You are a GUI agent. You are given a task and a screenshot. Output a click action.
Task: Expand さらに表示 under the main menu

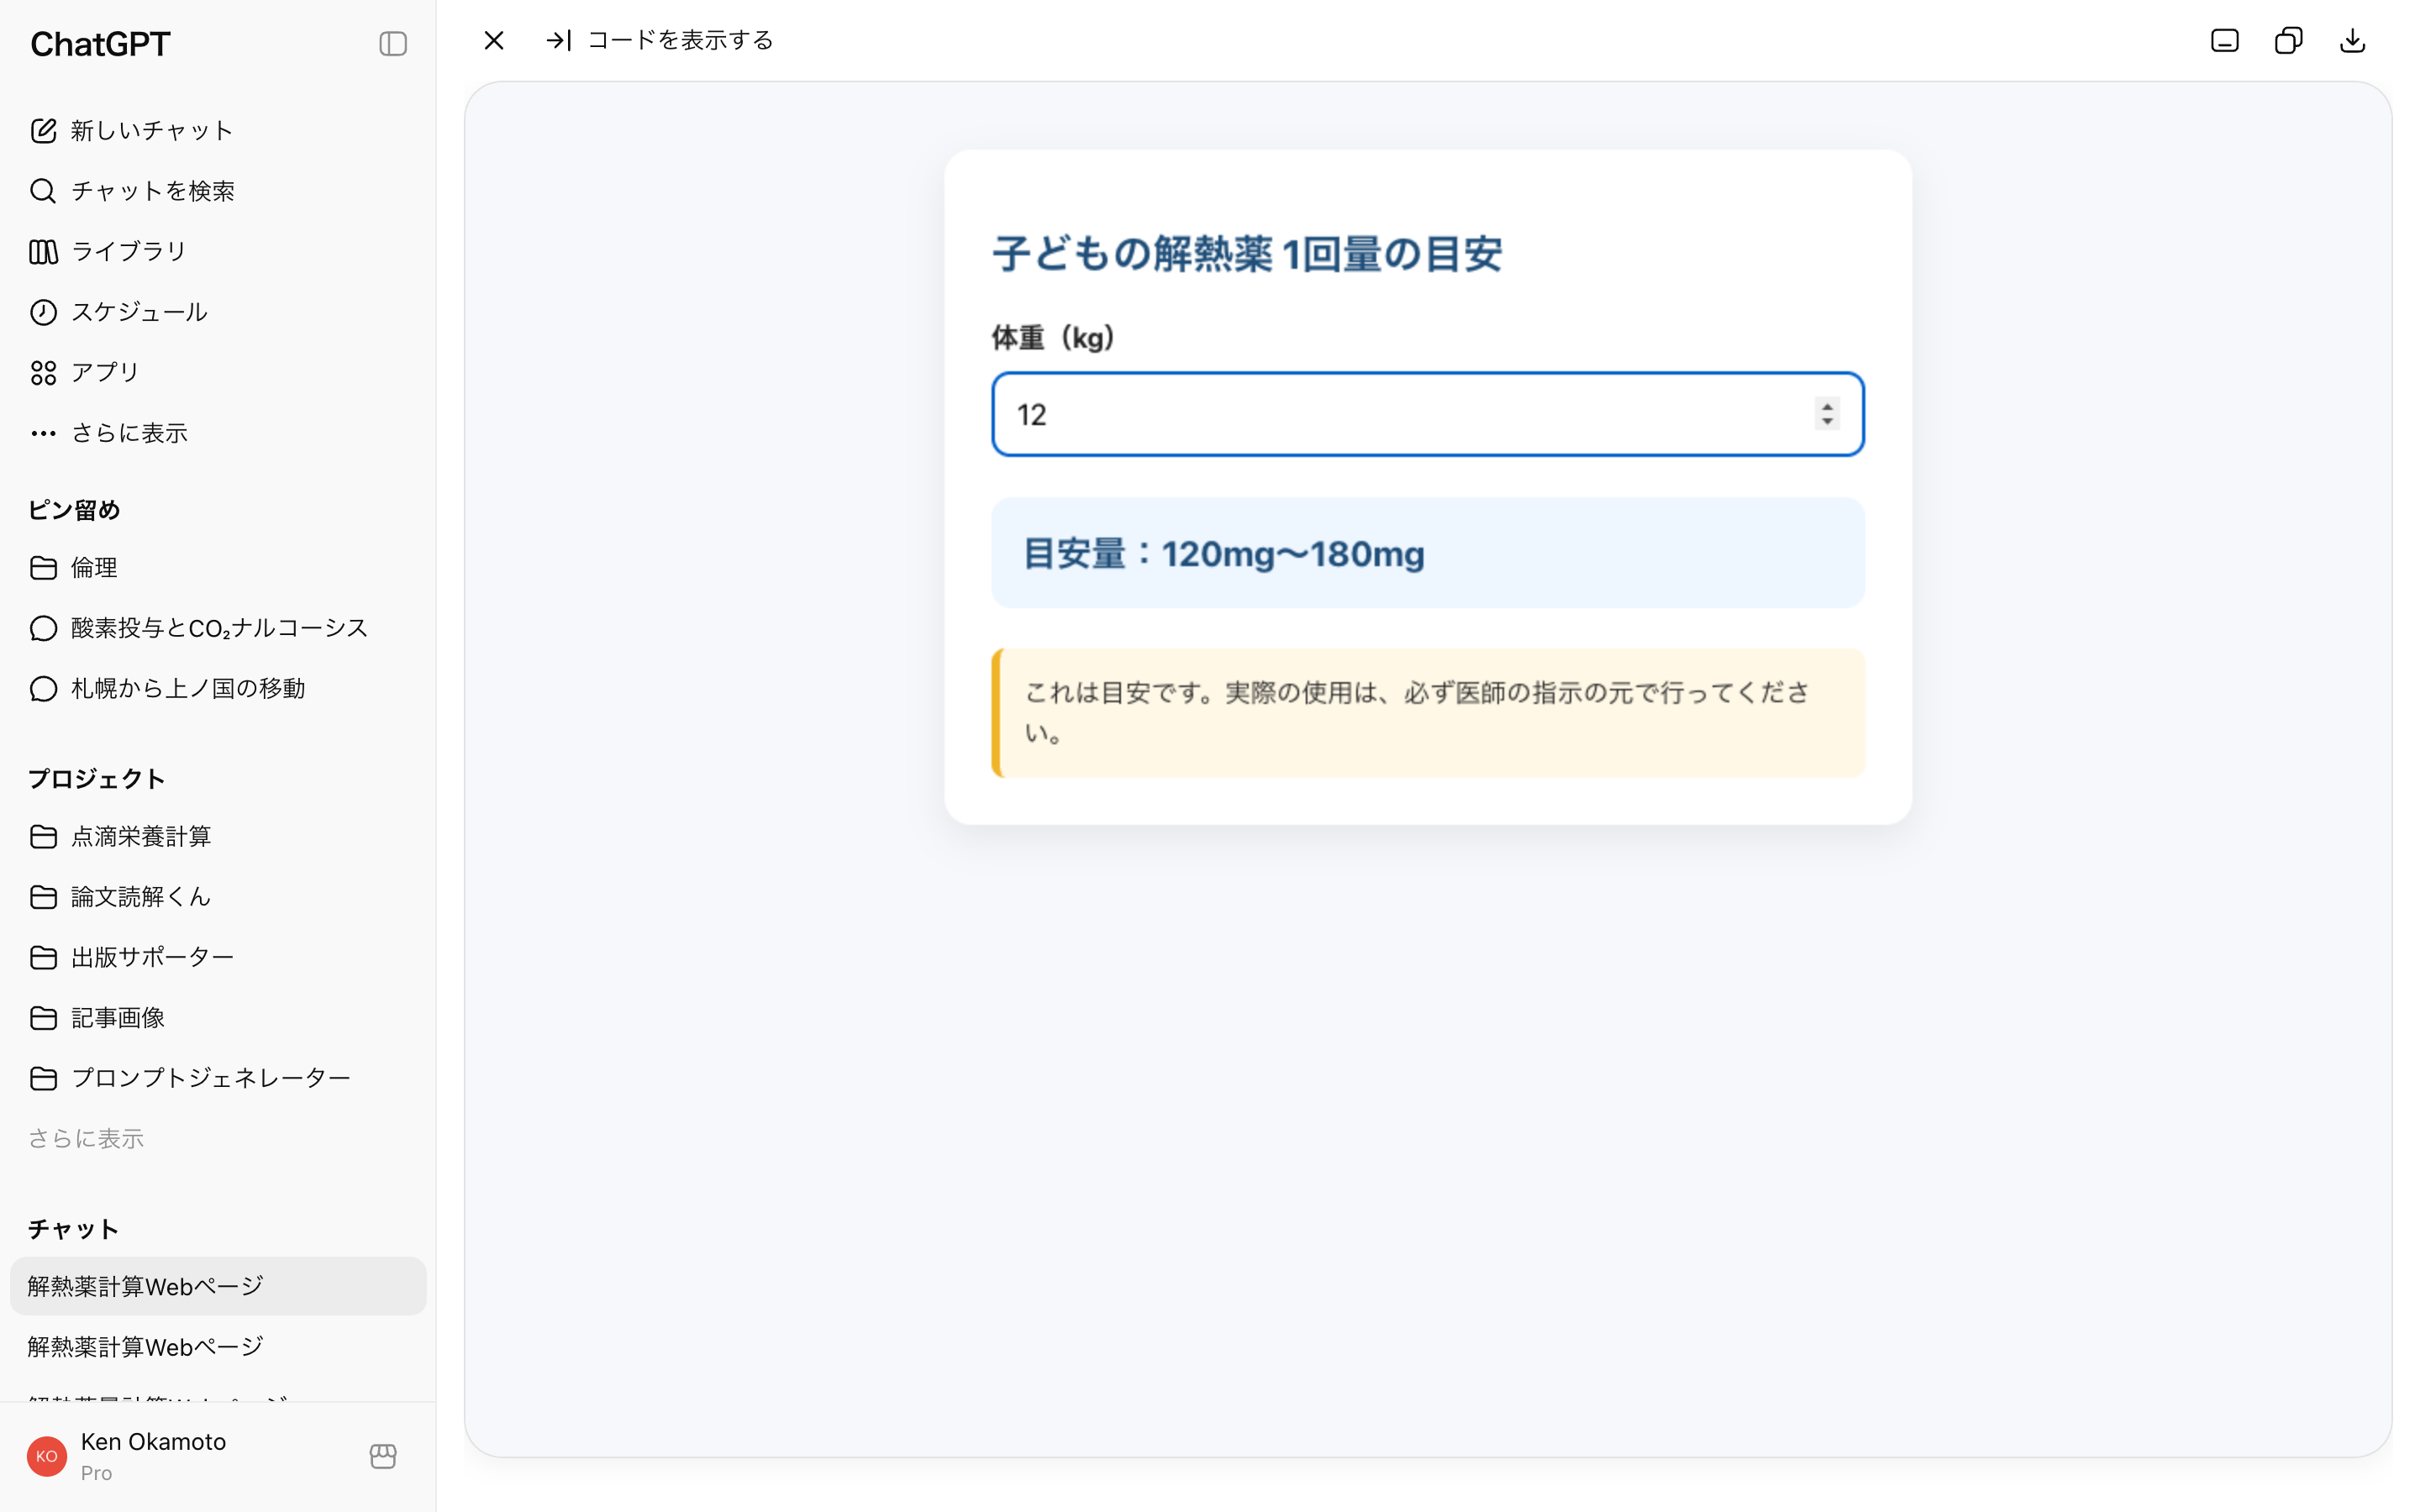point(218,433)
